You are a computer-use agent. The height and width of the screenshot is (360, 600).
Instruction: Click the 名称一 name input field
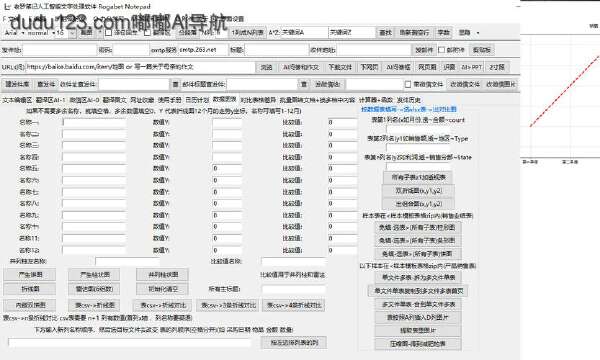(x=94, y=122)
